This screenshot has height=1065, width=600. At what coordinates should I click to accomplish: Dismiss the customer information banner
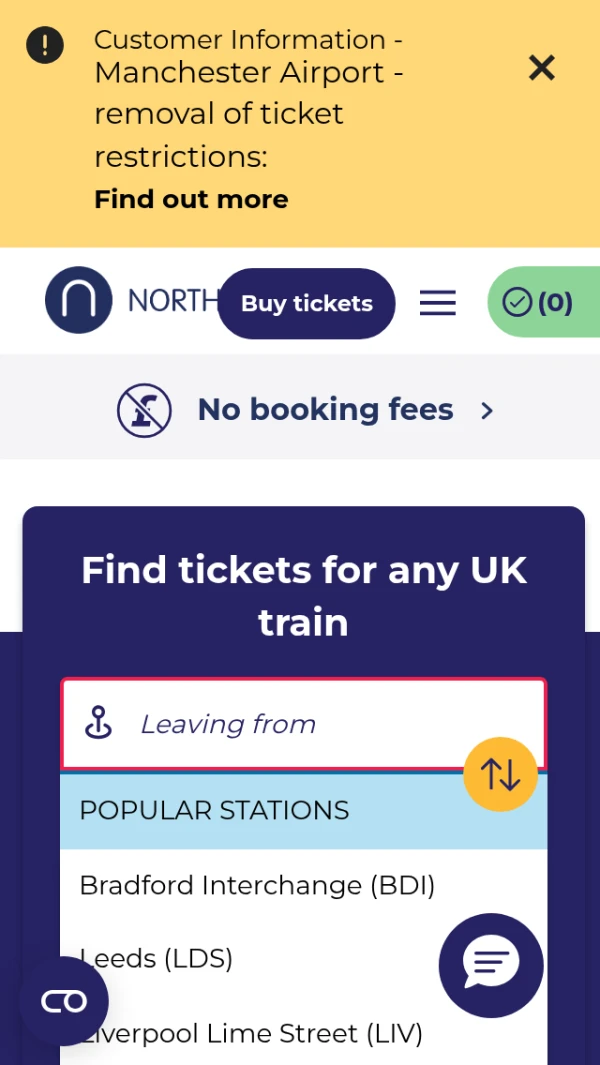coord(541,68)
